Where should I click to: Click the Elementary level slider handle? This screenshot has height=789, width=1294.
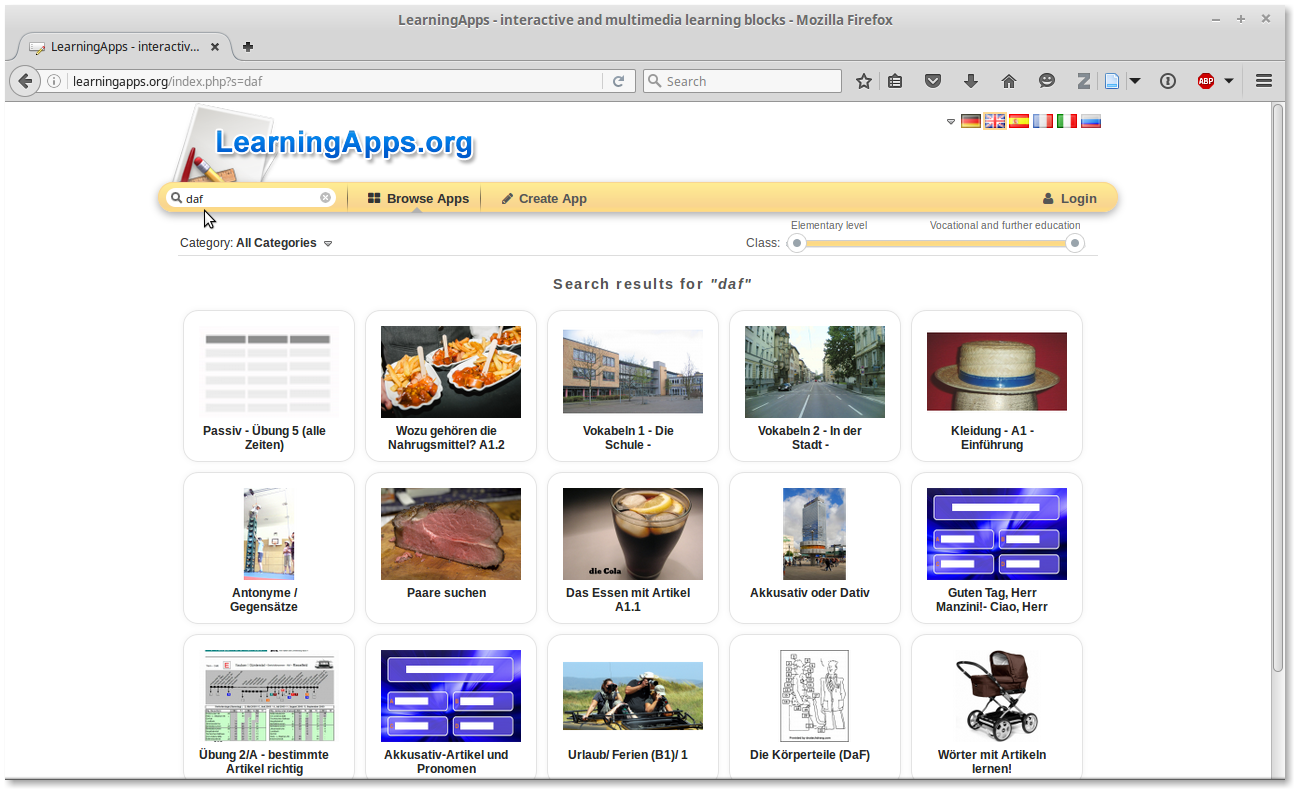tap(796, 243)
